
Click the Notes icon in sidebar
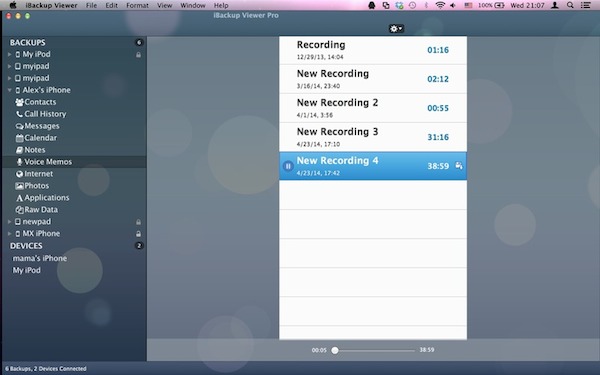pyautogui.click(x=19, y=150)
